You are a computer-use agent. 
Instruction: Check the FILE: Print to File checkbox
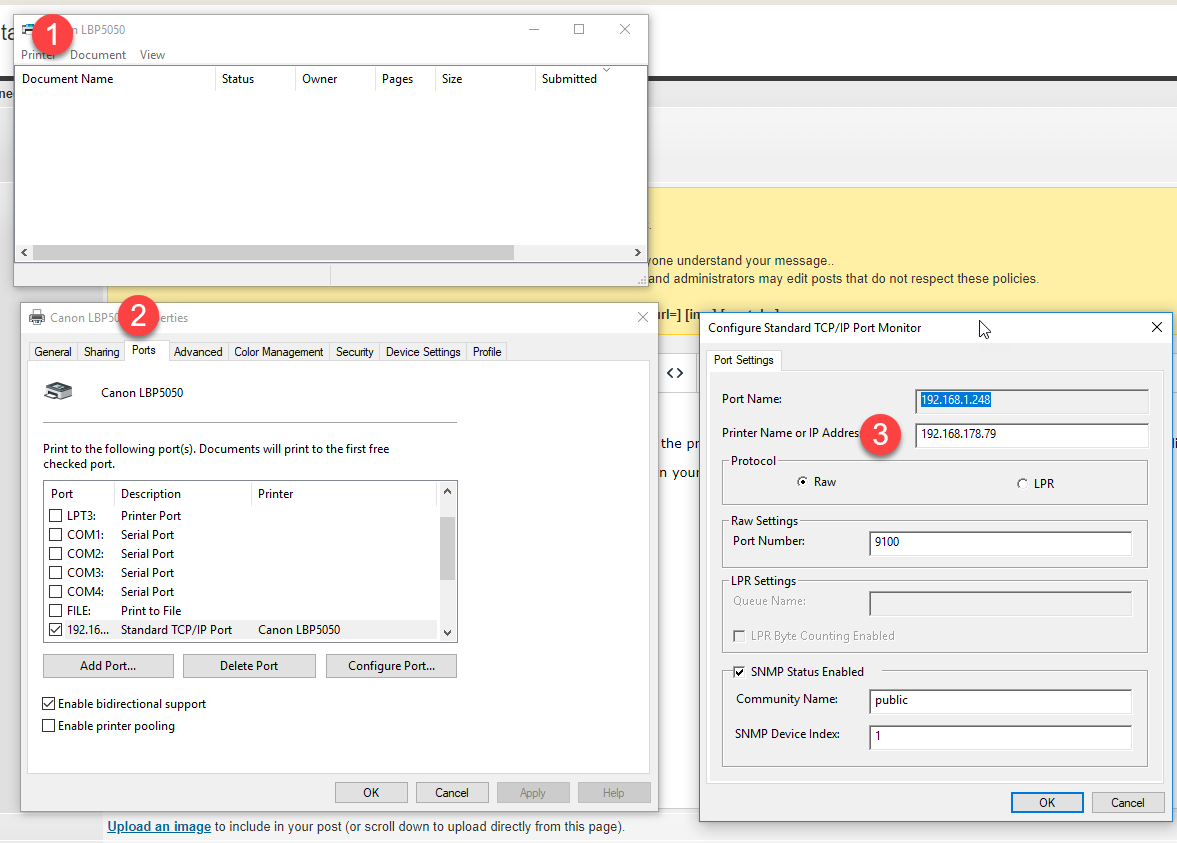pyautogui.click(x=56, y=610)
